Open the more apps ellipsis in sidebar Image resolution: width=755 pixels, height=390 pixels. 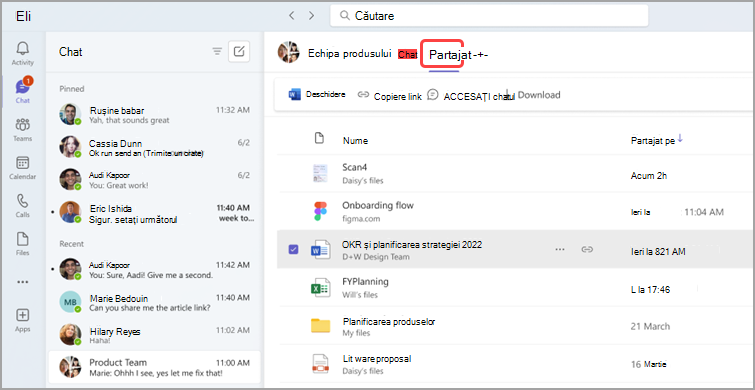coord(23,282)
